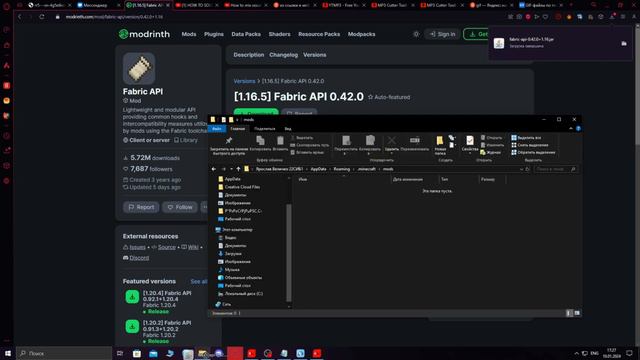Viewport: 640px width, 360px height.
Task: Click Снять выделение in ribbon
Action: tap(530, 145)
